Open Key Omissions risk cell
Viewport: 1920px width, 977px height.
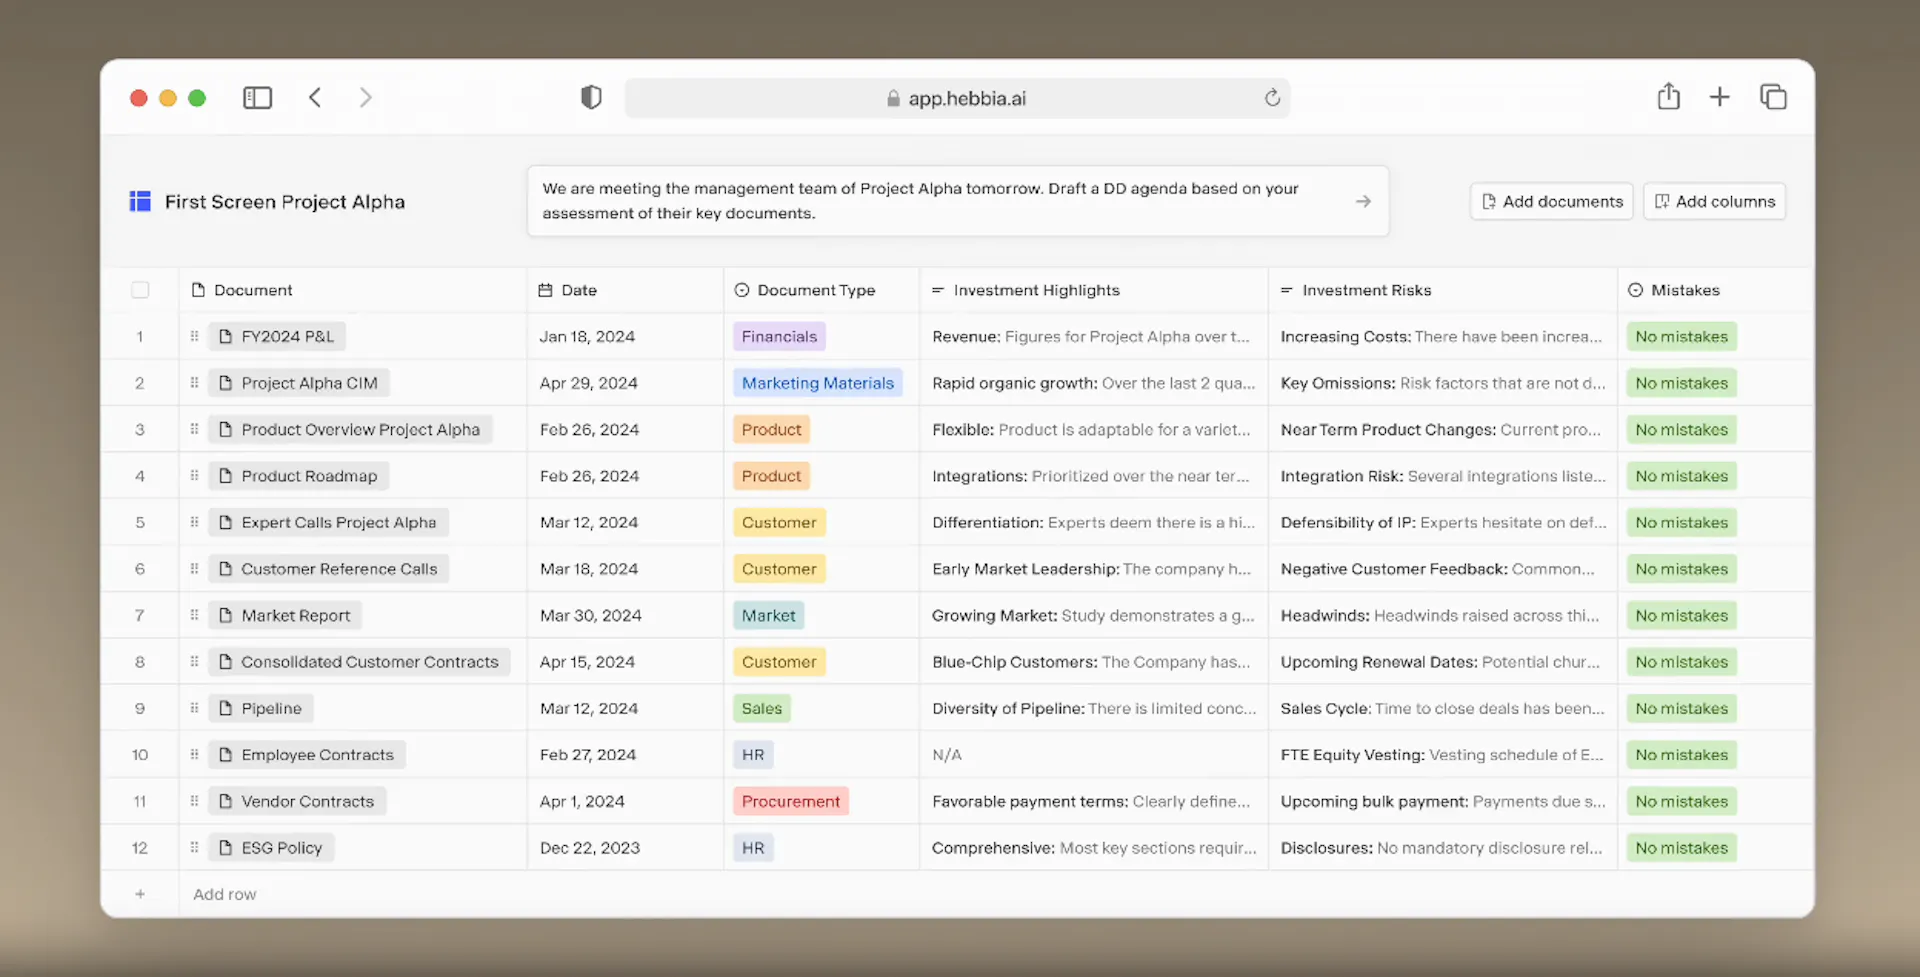(1442, 383)
